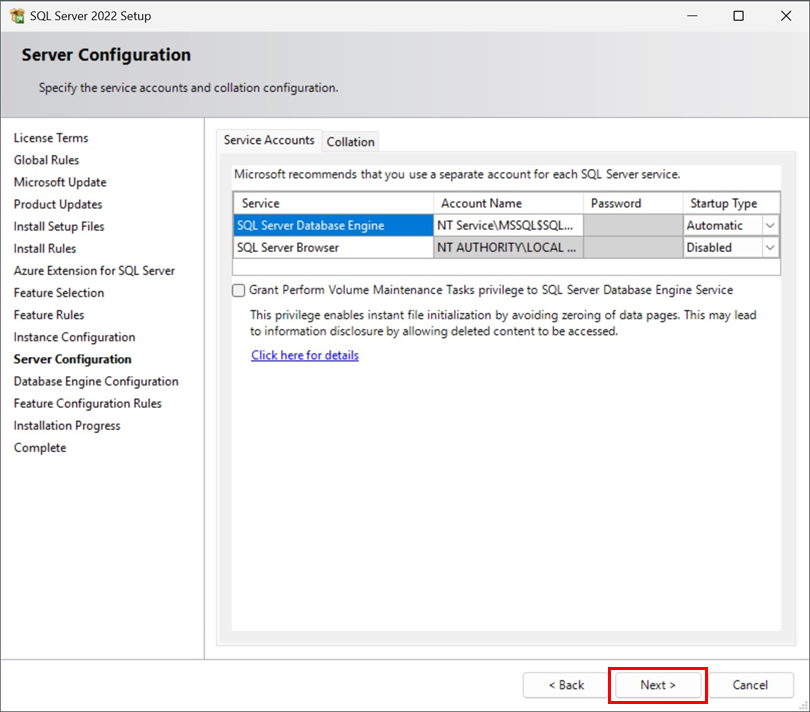This screenshot has width=810, height=712.
Task: Cancel the SQL Server setup
Action: click(x=750, y=685)
